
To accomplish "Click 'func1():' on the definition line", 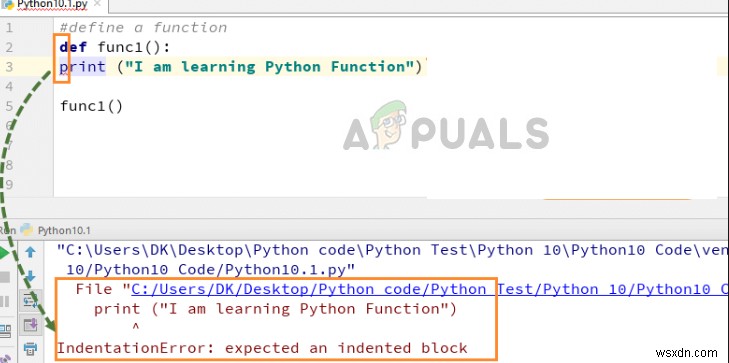I will tap(134, 47).
